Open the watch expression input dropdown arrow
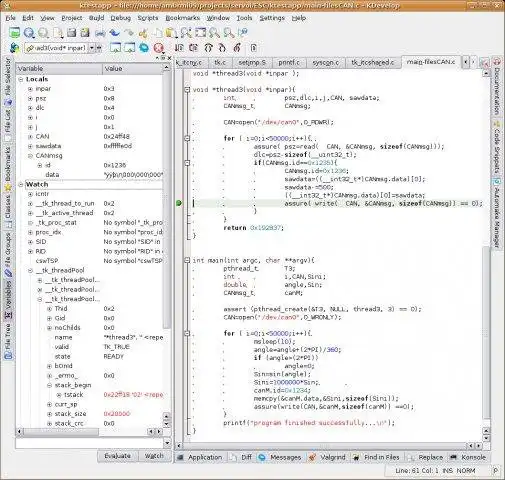Image resolution: width=505 pixels, height=480 pixels. [x=167, y=443]
